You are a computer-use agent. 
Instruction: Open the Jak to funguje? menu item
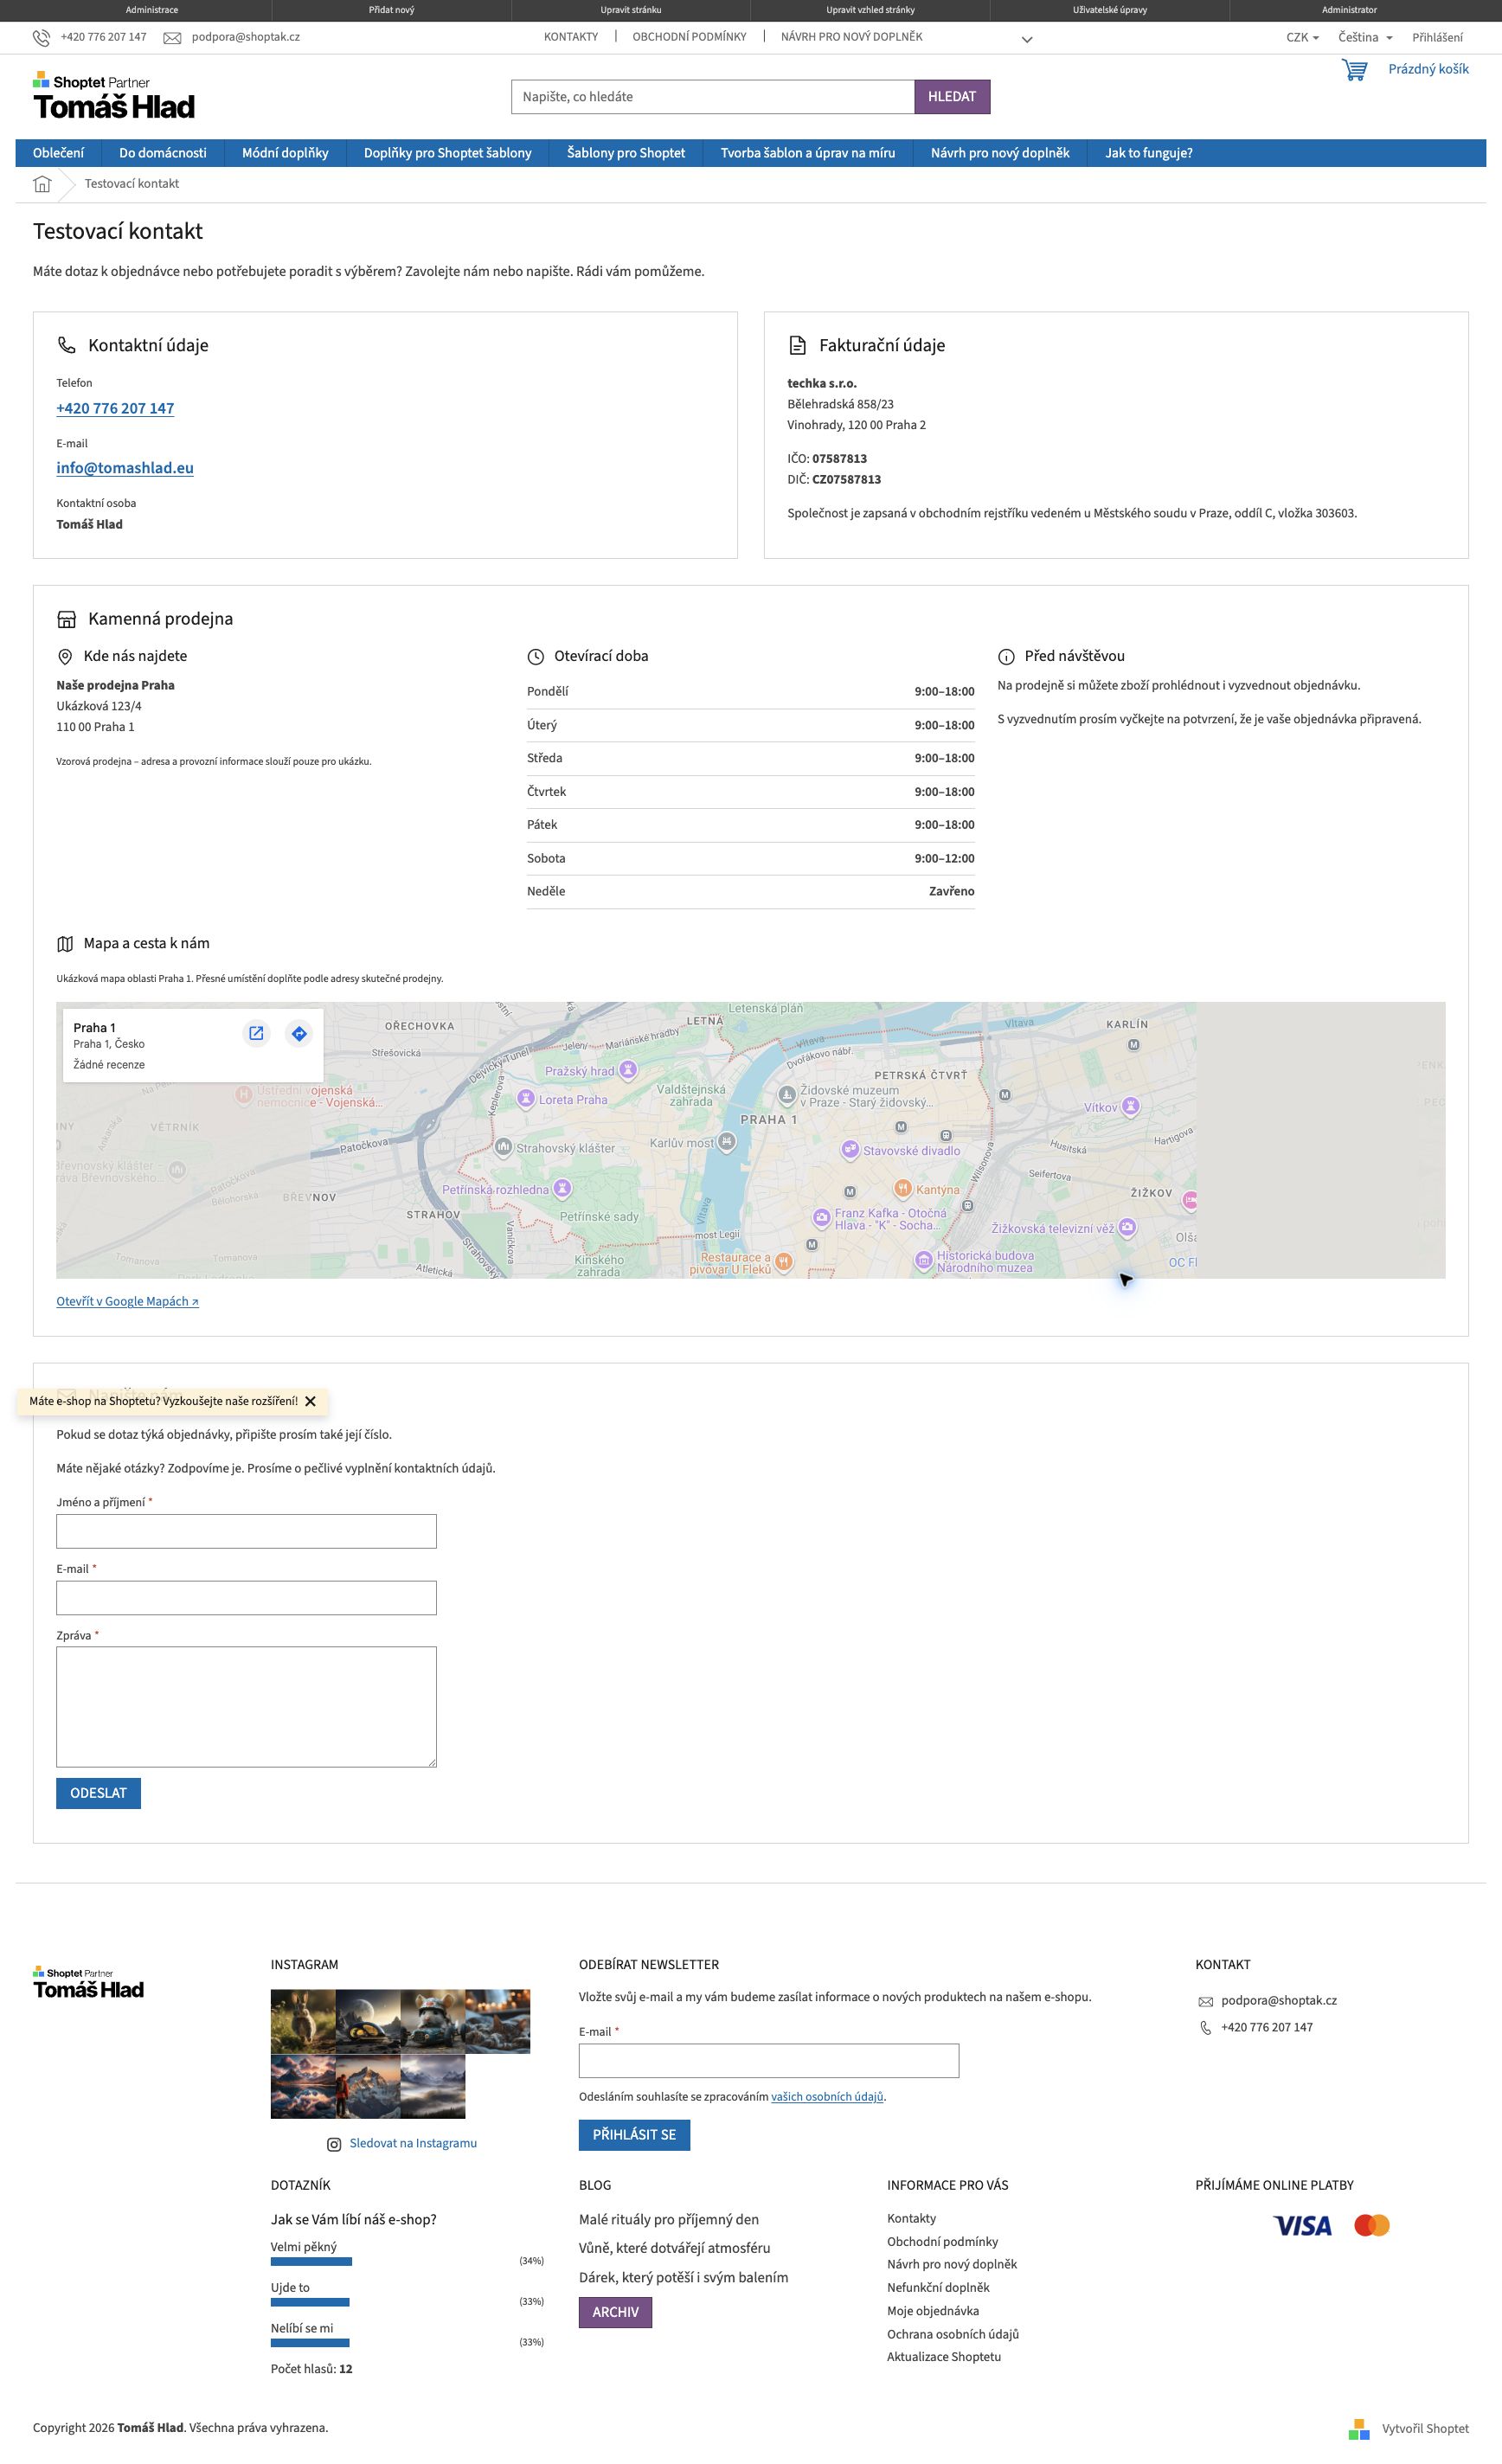[1148, 153]
